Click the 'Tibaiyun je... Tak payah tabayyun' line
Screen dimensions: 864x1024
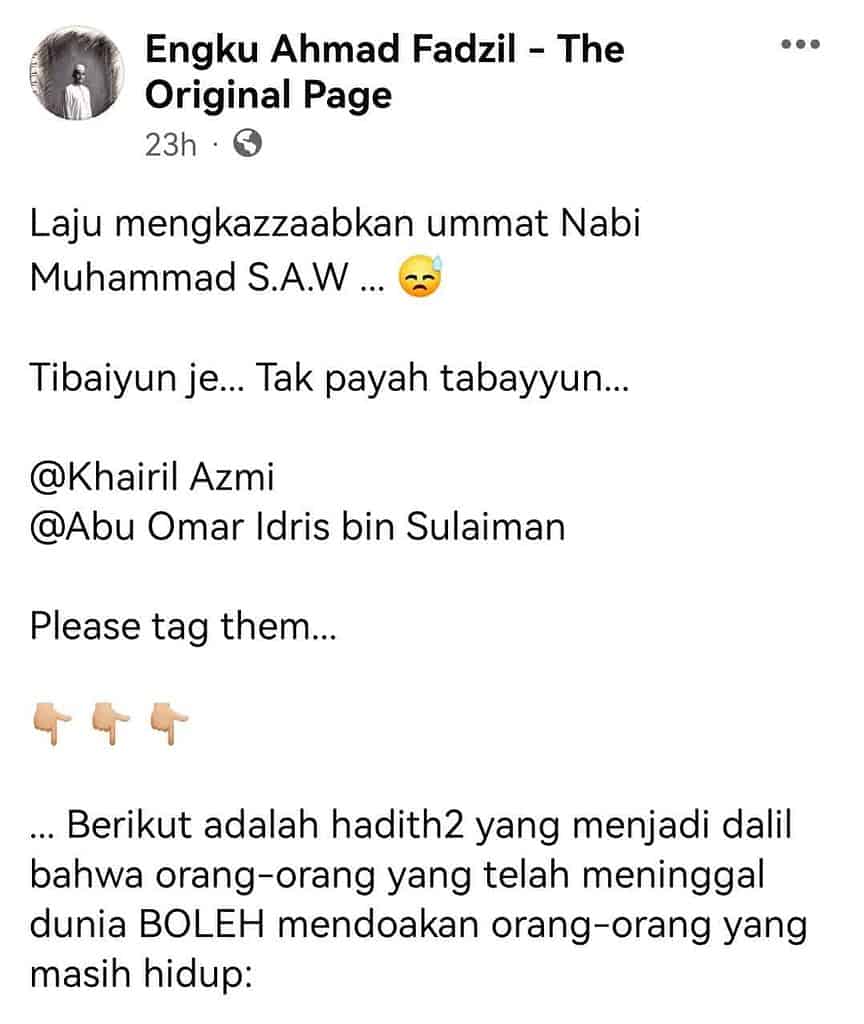click(329, 378)
